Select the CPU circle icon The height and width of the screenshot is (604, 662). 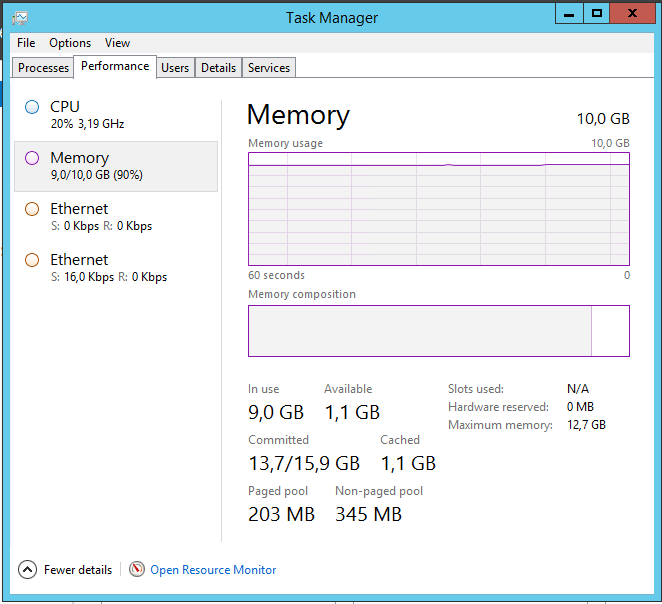point(32,107)
